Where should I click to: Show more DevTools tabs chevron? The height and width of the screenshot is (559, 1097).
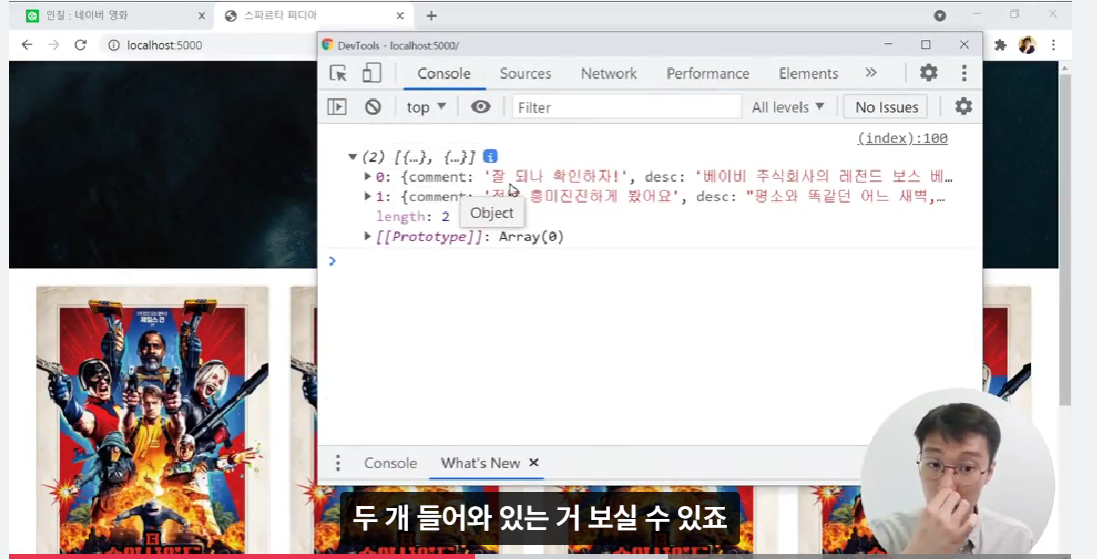click(x=871, y=73)
